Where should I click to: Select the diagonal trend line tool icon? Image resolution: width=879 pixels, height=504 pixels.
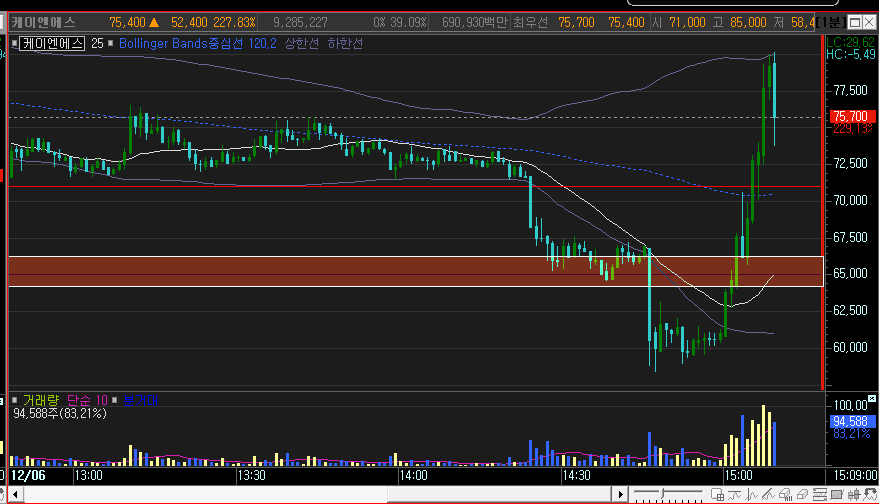(768, 494)
